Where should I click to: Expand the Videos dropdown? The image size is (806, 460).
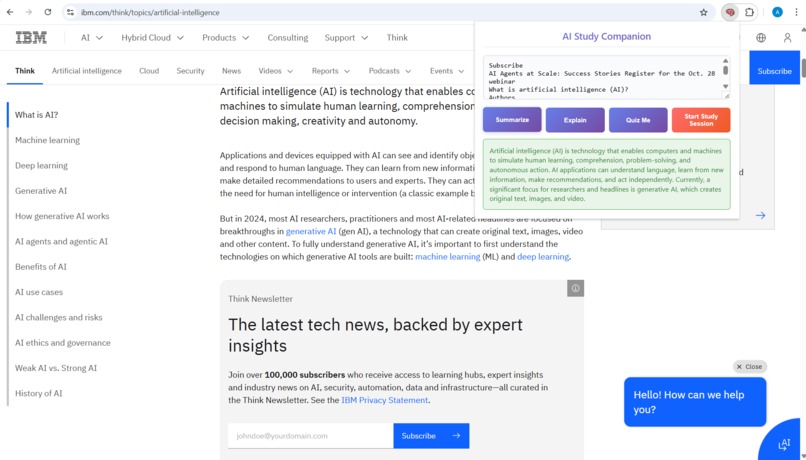pyautogui.click(x=276, y=71)
